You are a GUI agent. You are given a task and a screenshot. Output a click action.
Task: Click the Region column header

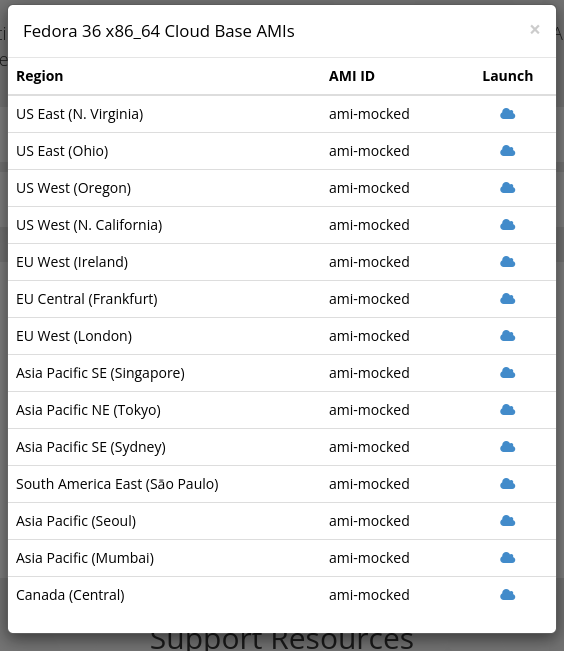[40, 76]
